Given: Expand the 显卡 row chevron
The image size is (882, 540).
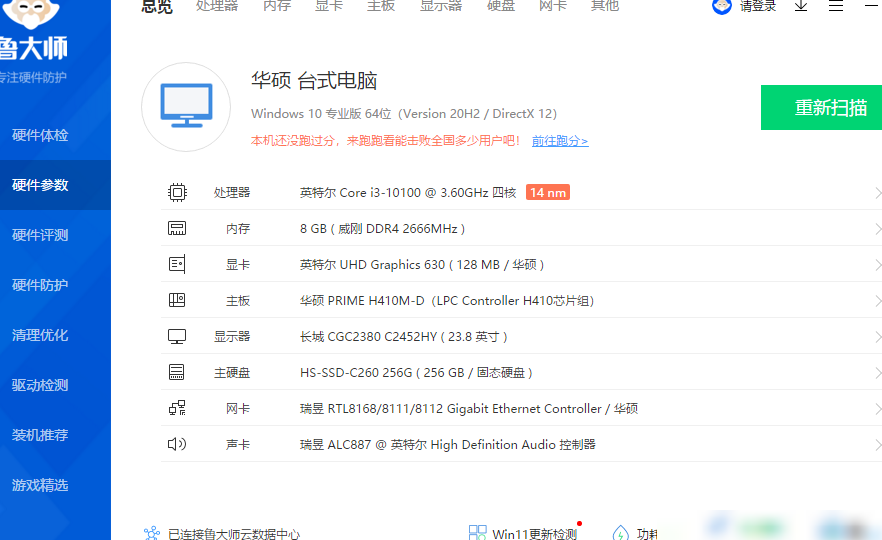Looking at the screenshot, I should [x=878, y=265].
